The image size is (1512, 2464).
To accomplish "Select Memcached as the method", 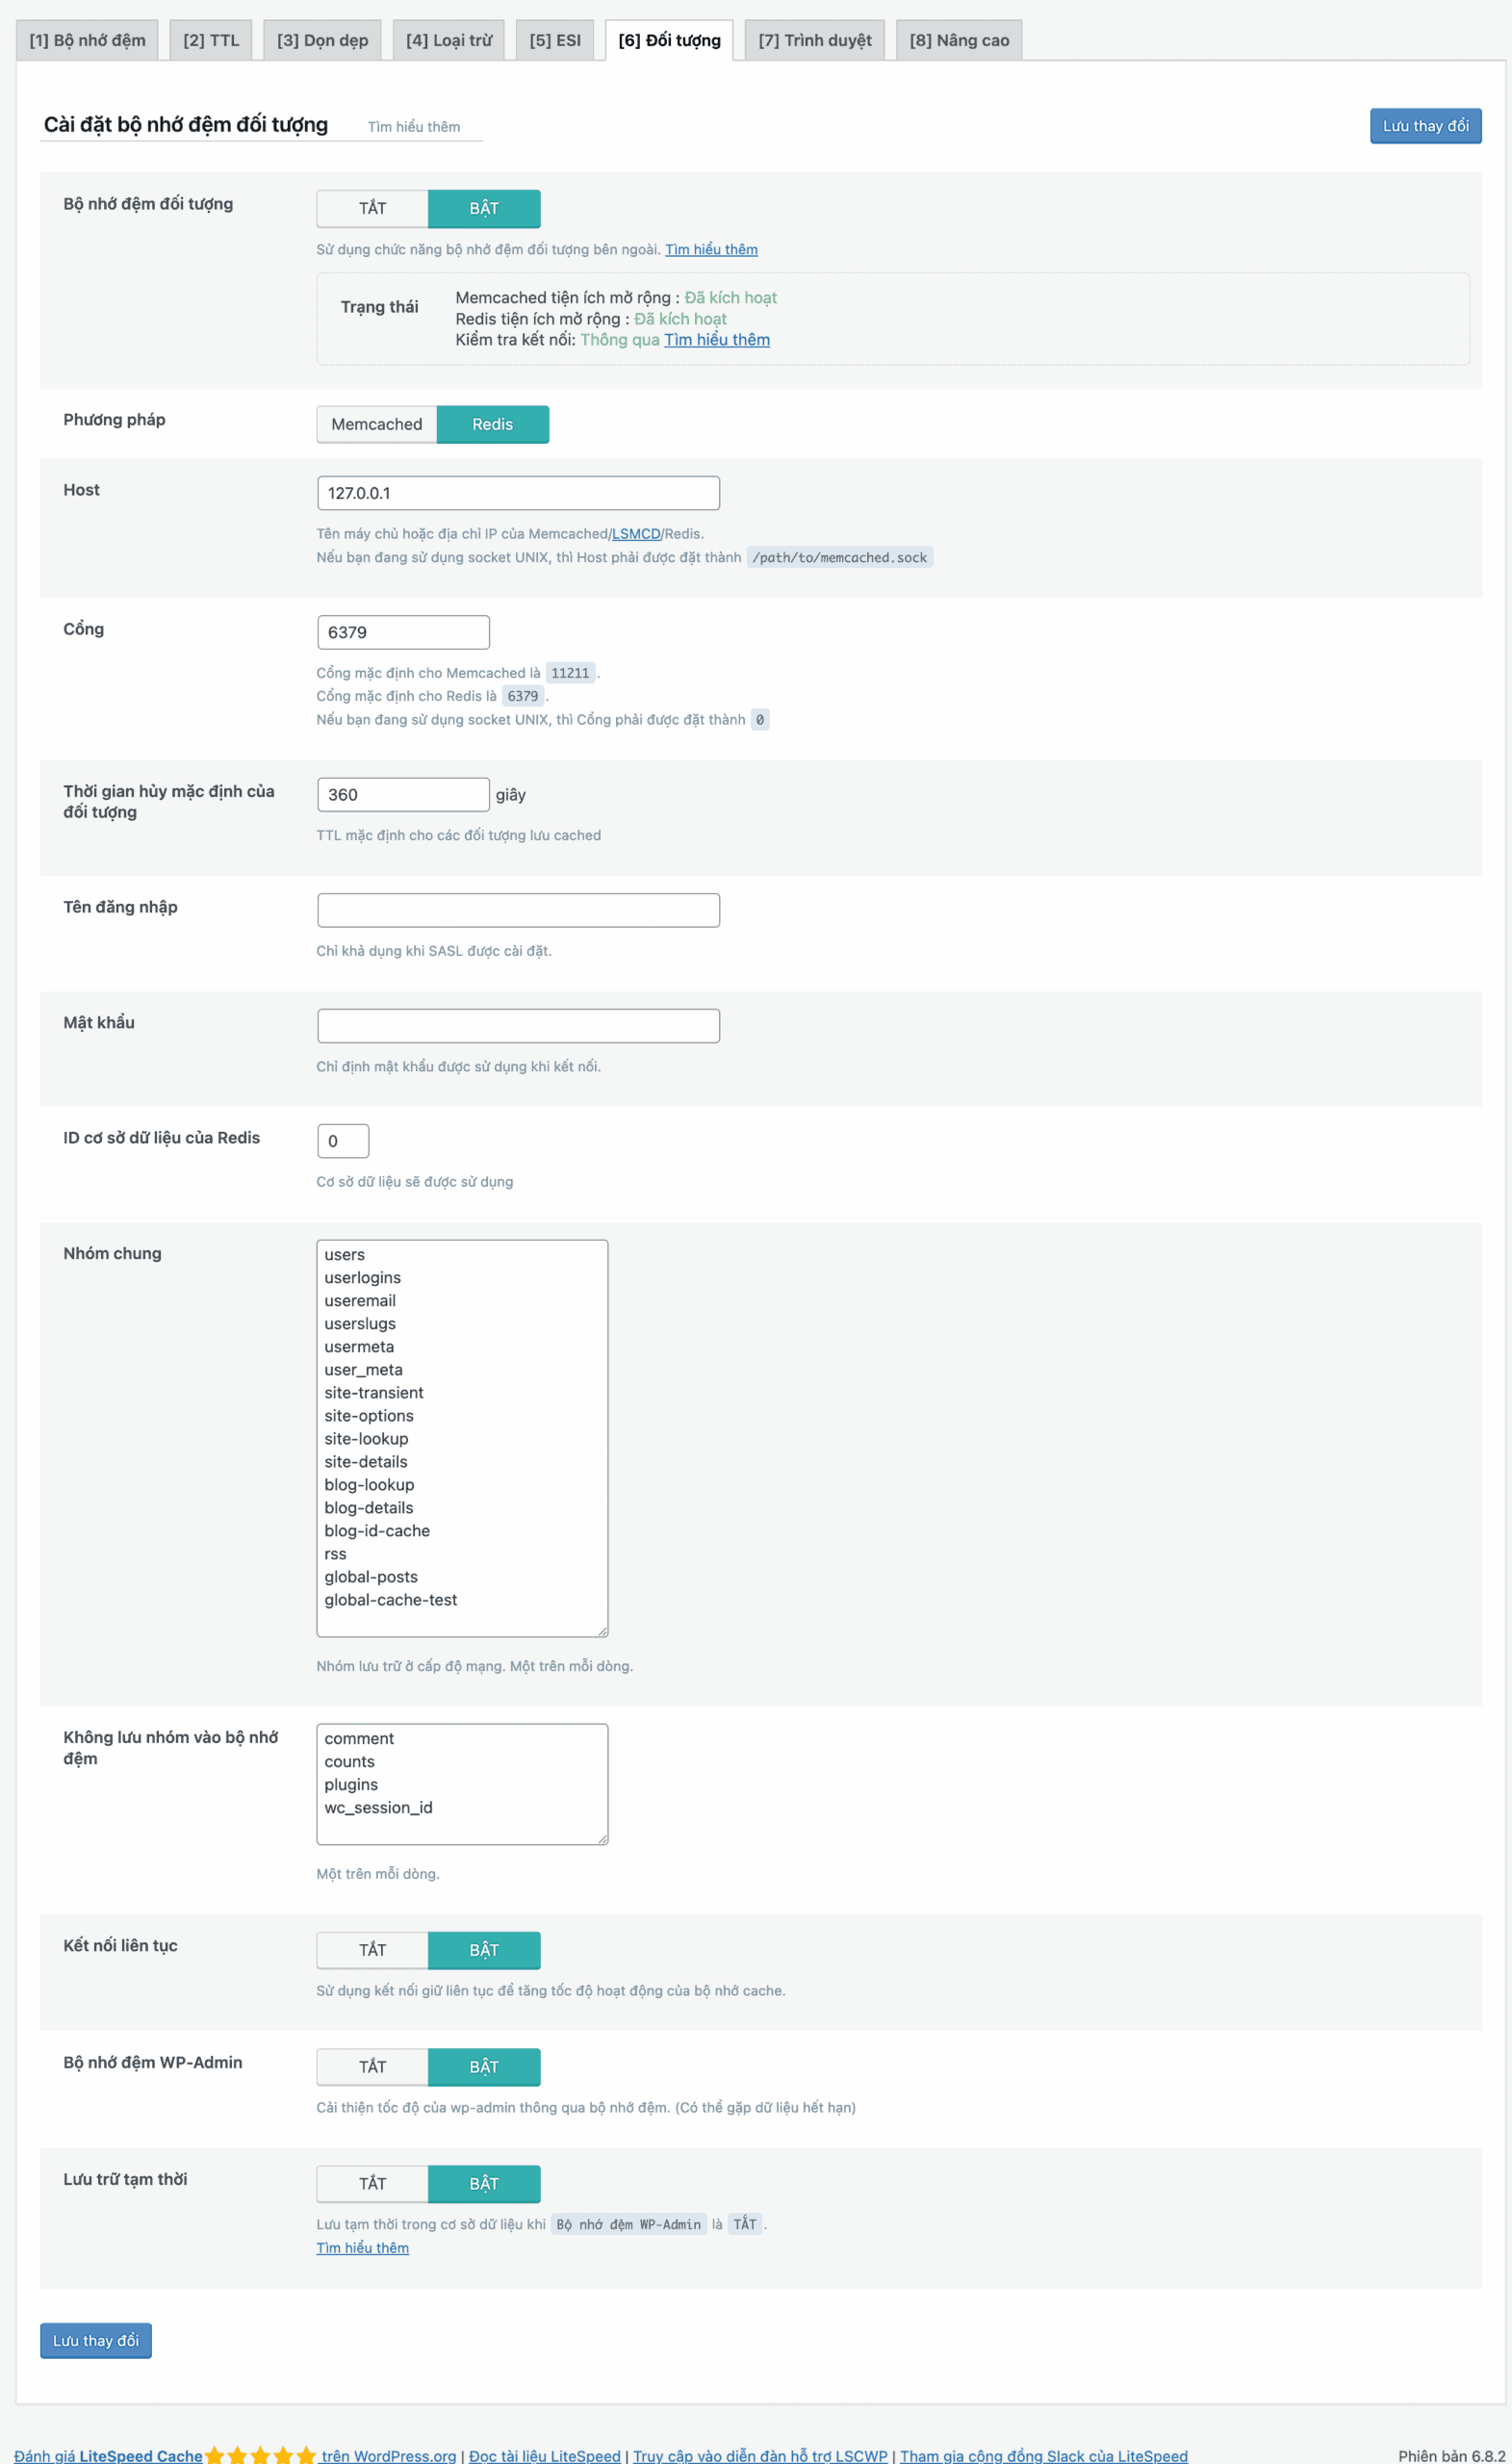I will coord(376,424).
